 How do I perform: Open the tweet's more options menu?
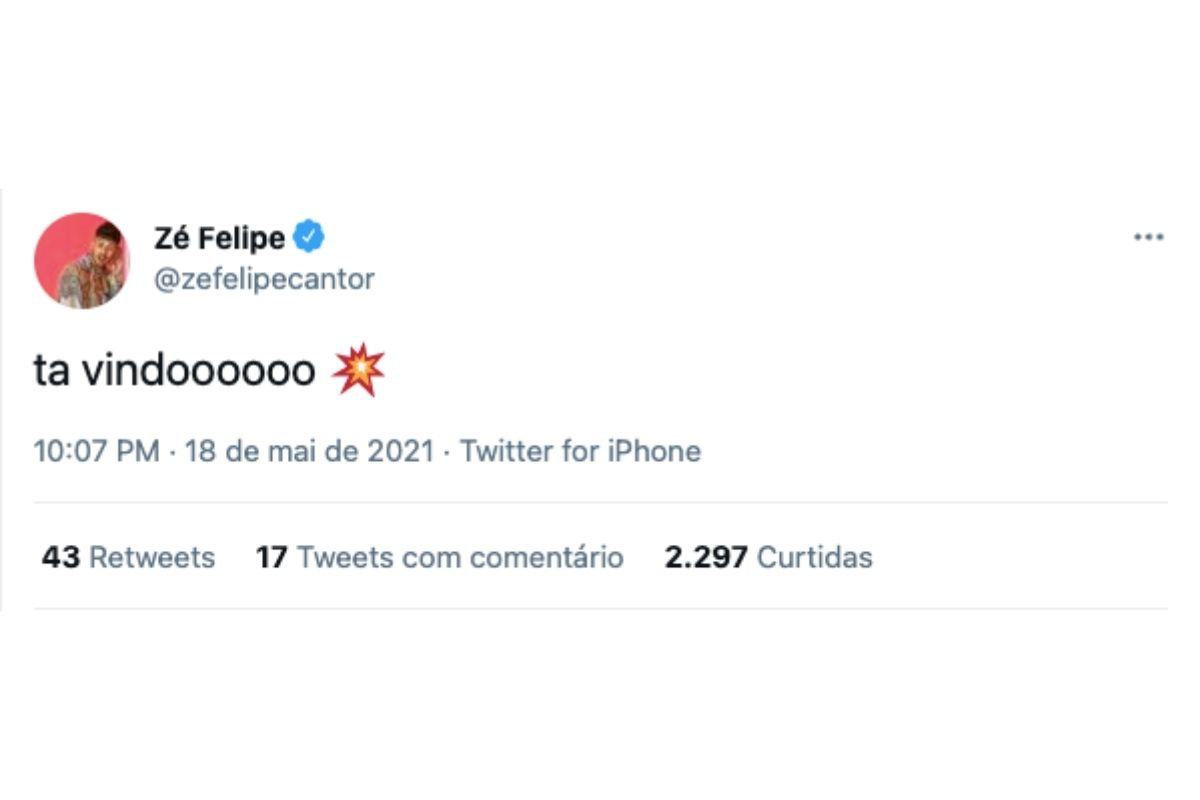pos(1148,238)
